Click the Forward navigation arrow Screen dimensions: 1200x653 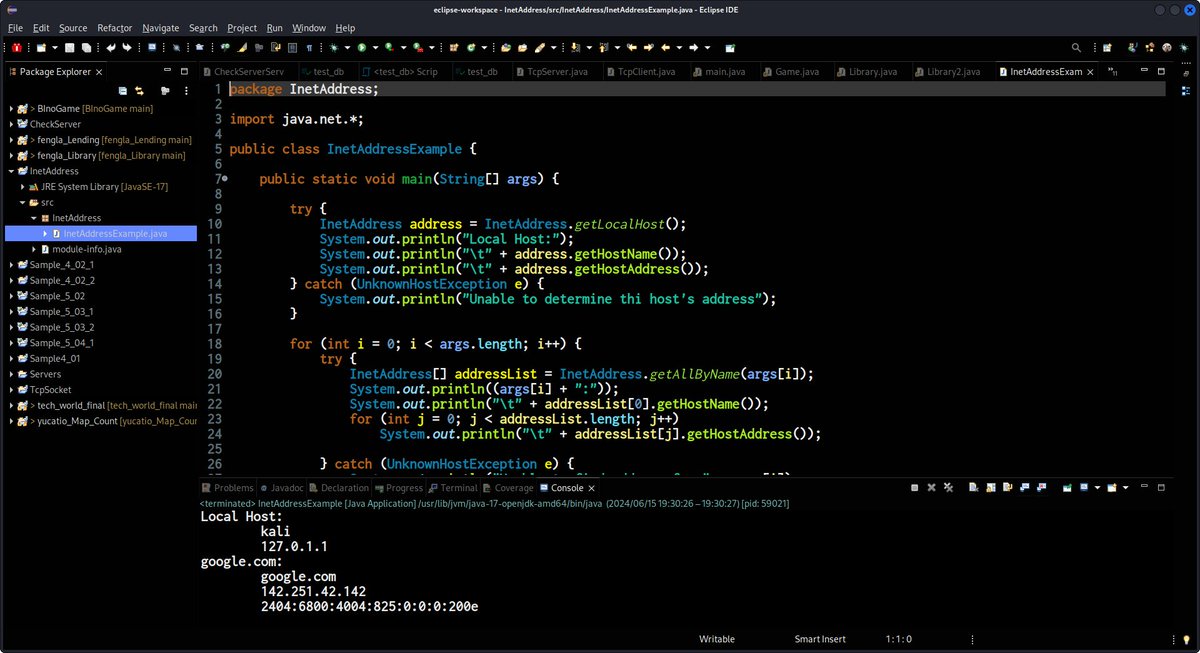pos(693,47)
